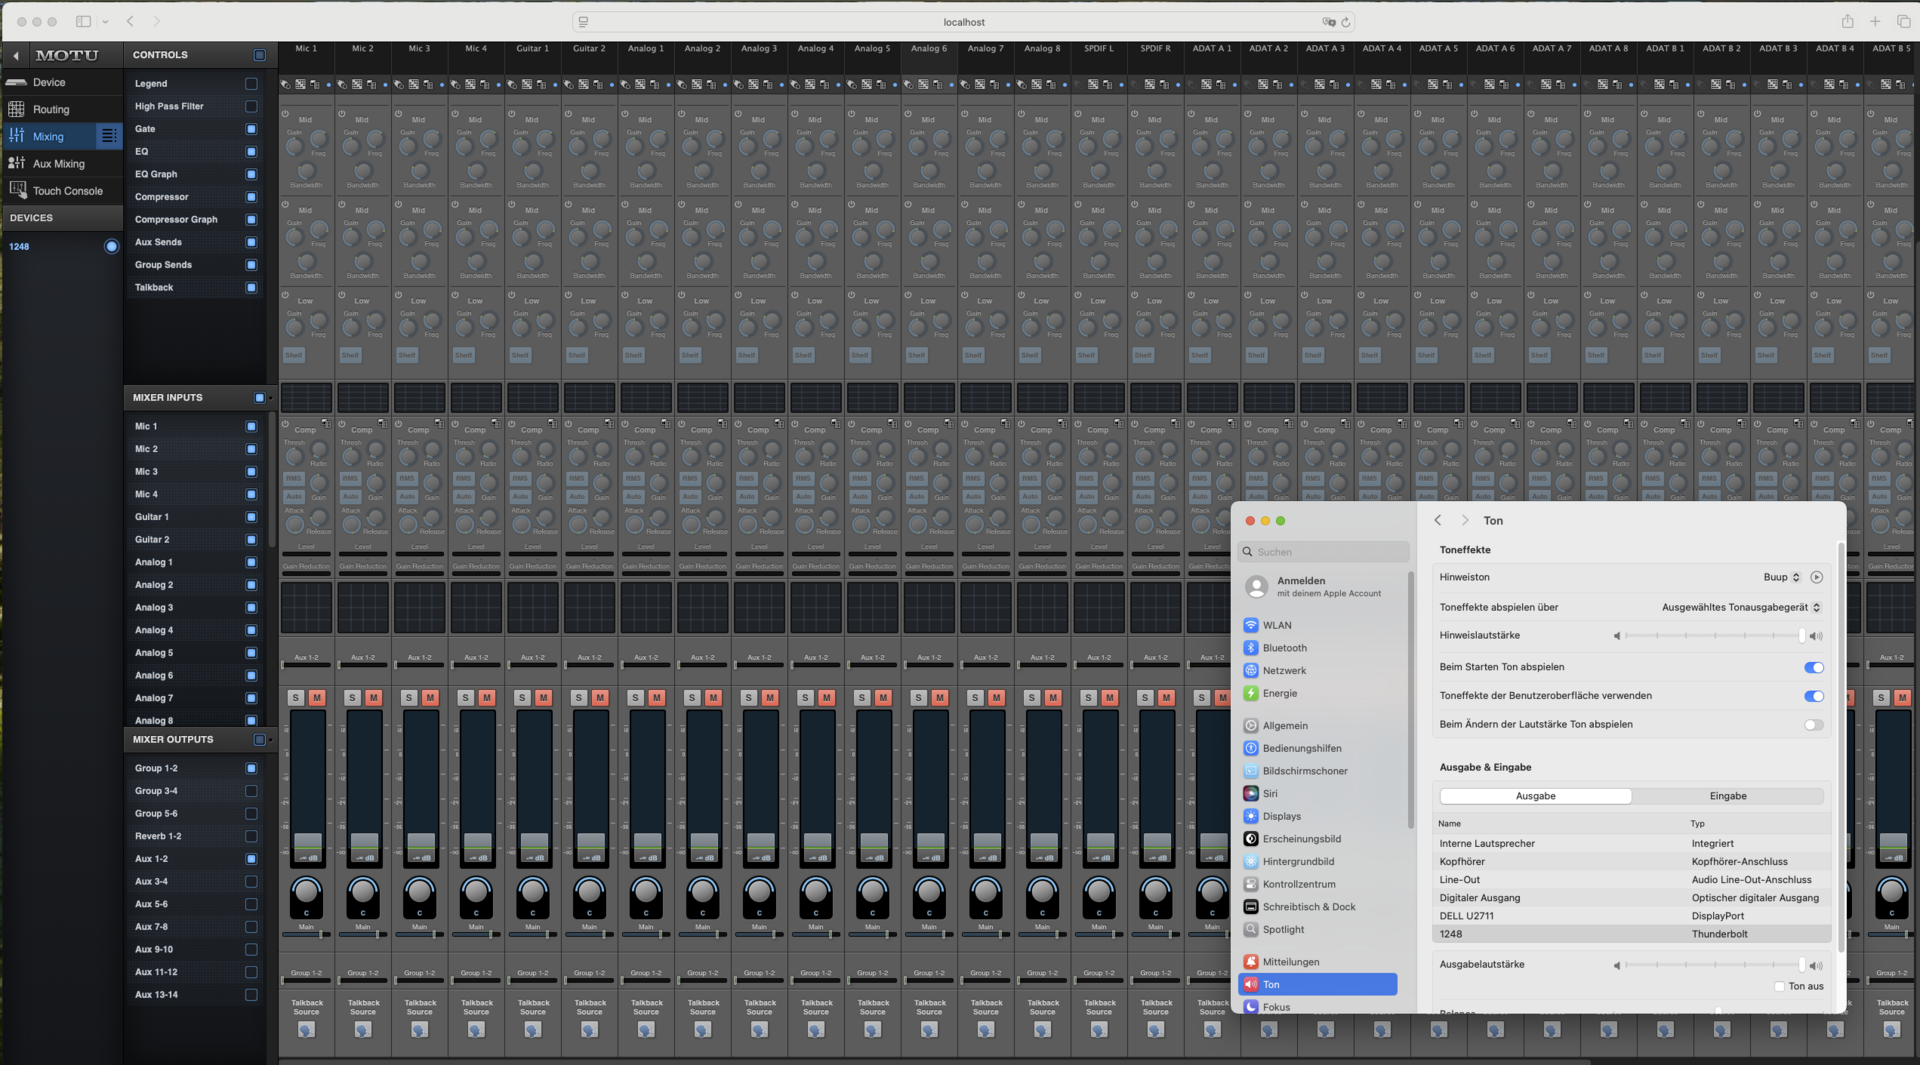The width and height of the screenshot is (1920, 1065).
Task: Open the Touch Console view
Action: pyautogui.click(x=67, y=191)
